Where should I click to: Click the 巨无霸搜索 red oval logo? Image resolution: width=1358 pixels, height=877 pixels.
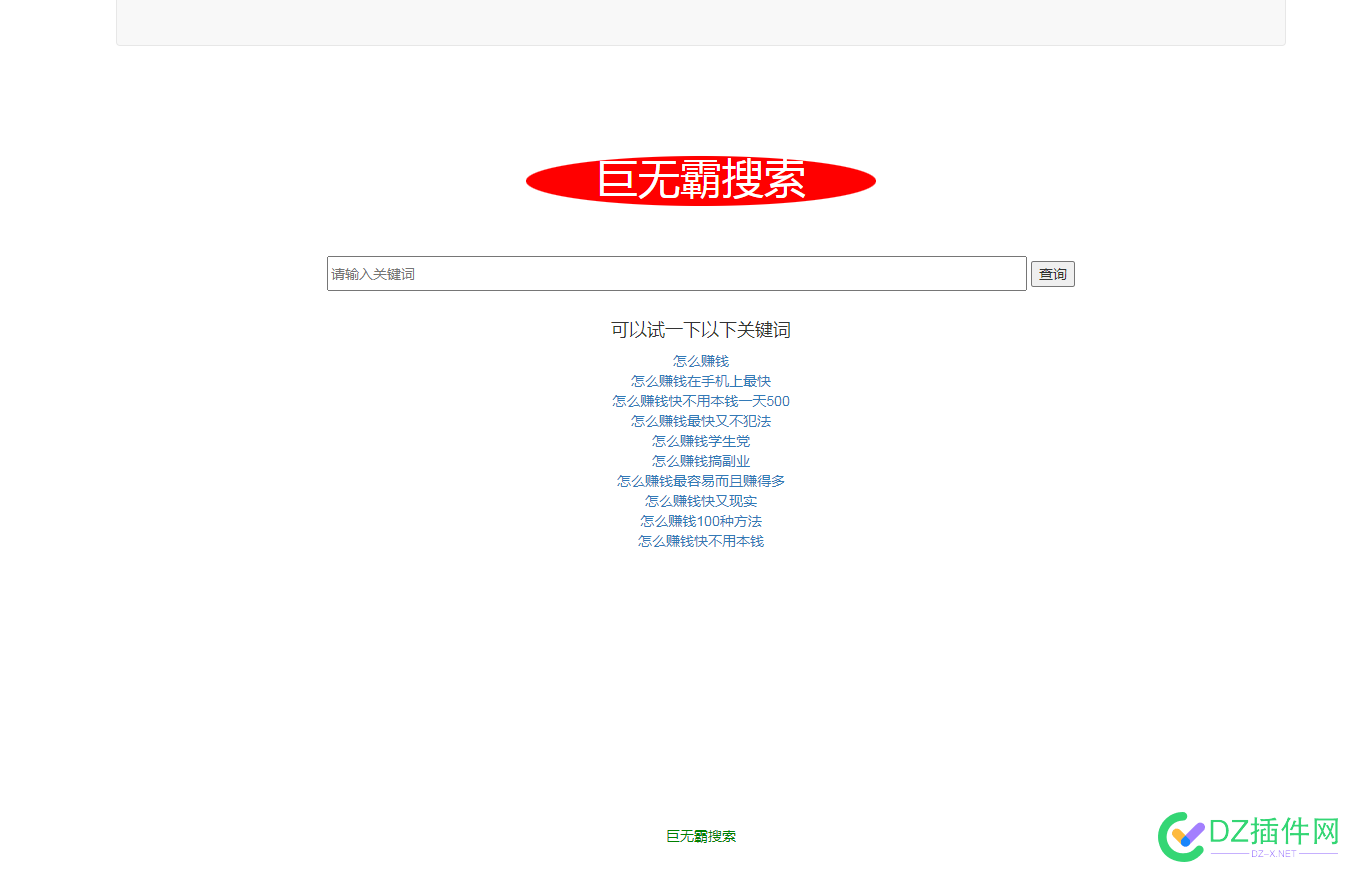pyautogui.click(x=701, y=181)
